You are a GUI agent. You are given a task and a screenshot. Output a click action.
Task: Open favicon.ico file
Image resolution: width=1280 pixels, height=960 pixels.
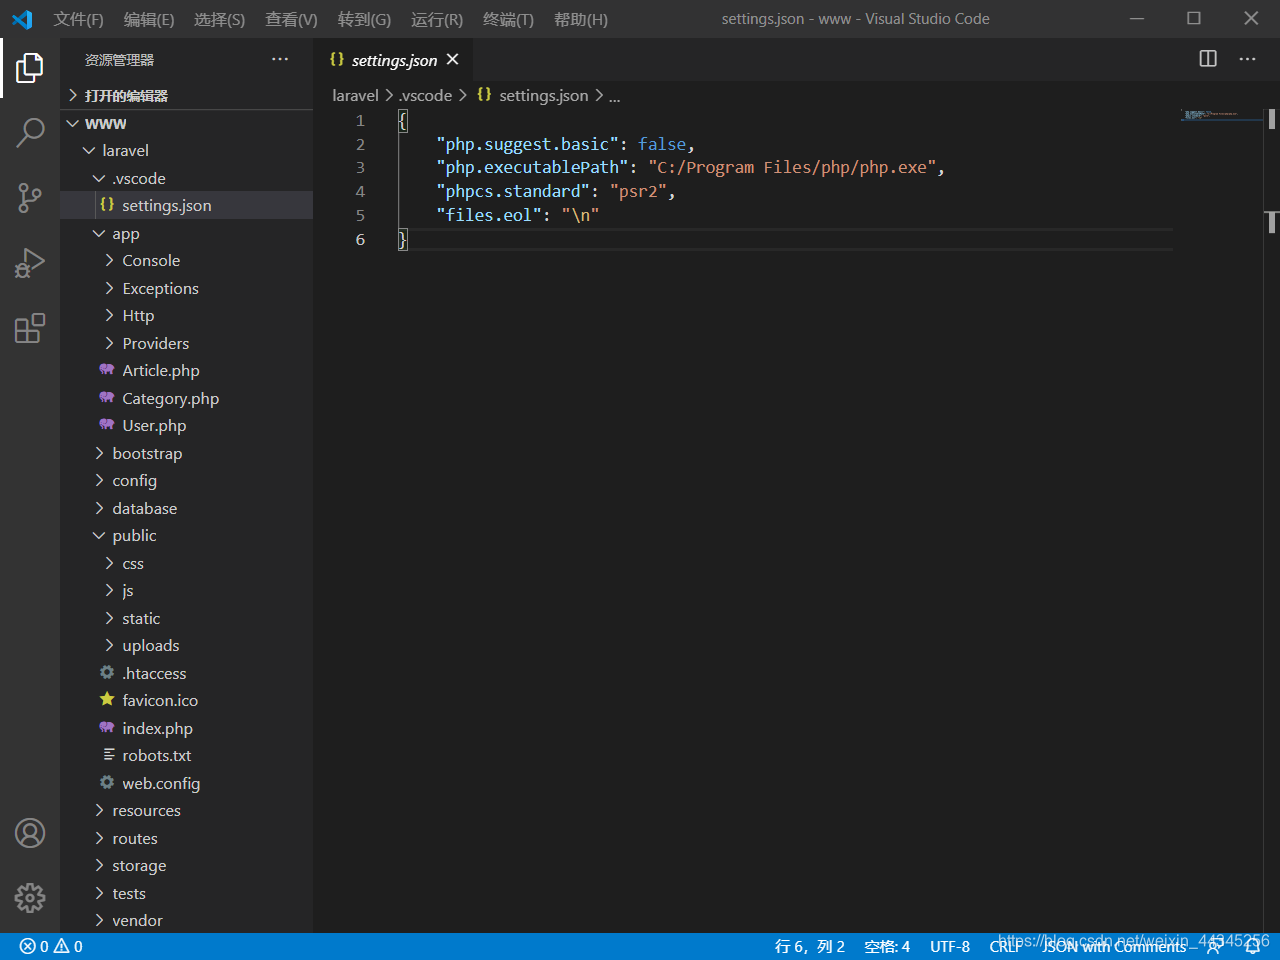point(186,700)
